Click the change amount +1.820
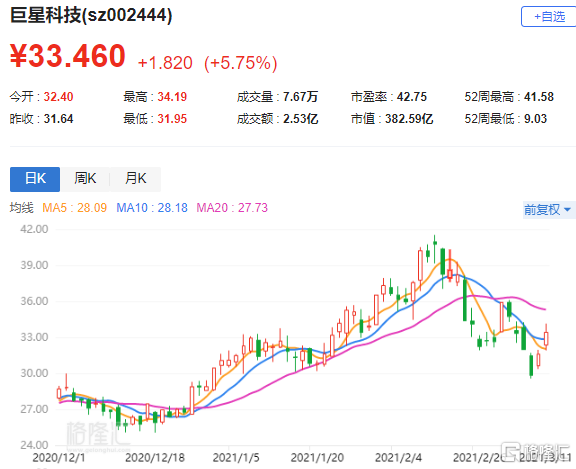The width and height of the screenshot is (576, 469). [x=165, y=63]
